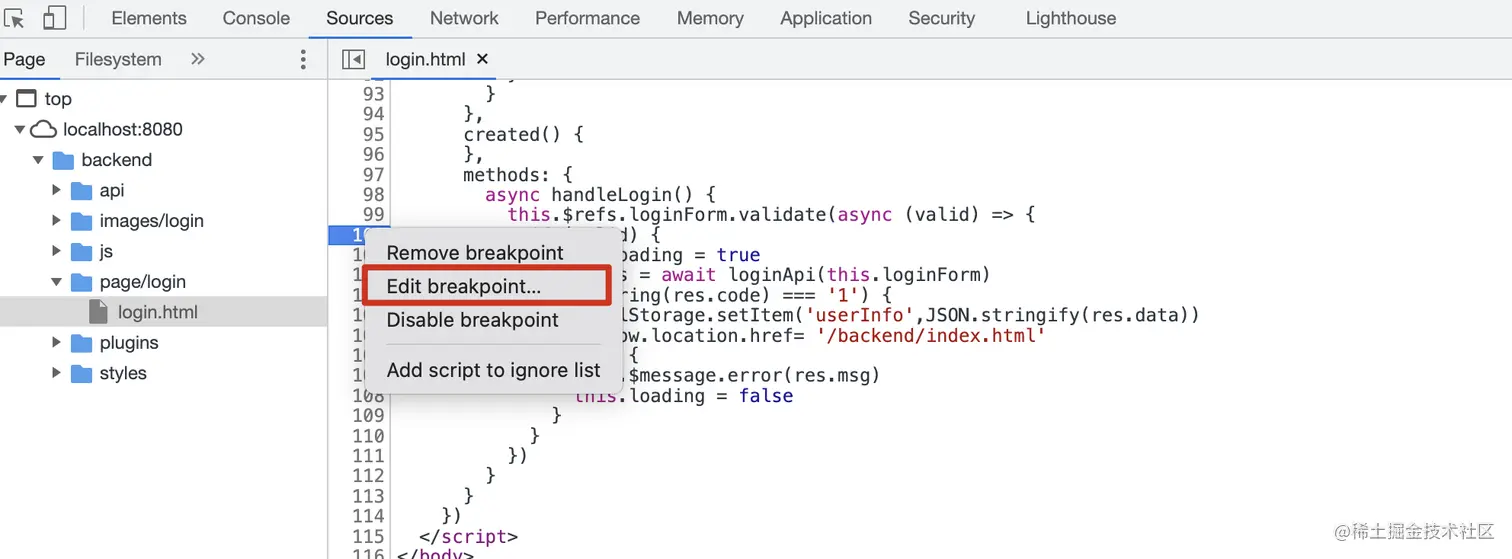This screenshot has width=1512, height=559.
Task: Open the Elements tab
Action: pos(149,18)
